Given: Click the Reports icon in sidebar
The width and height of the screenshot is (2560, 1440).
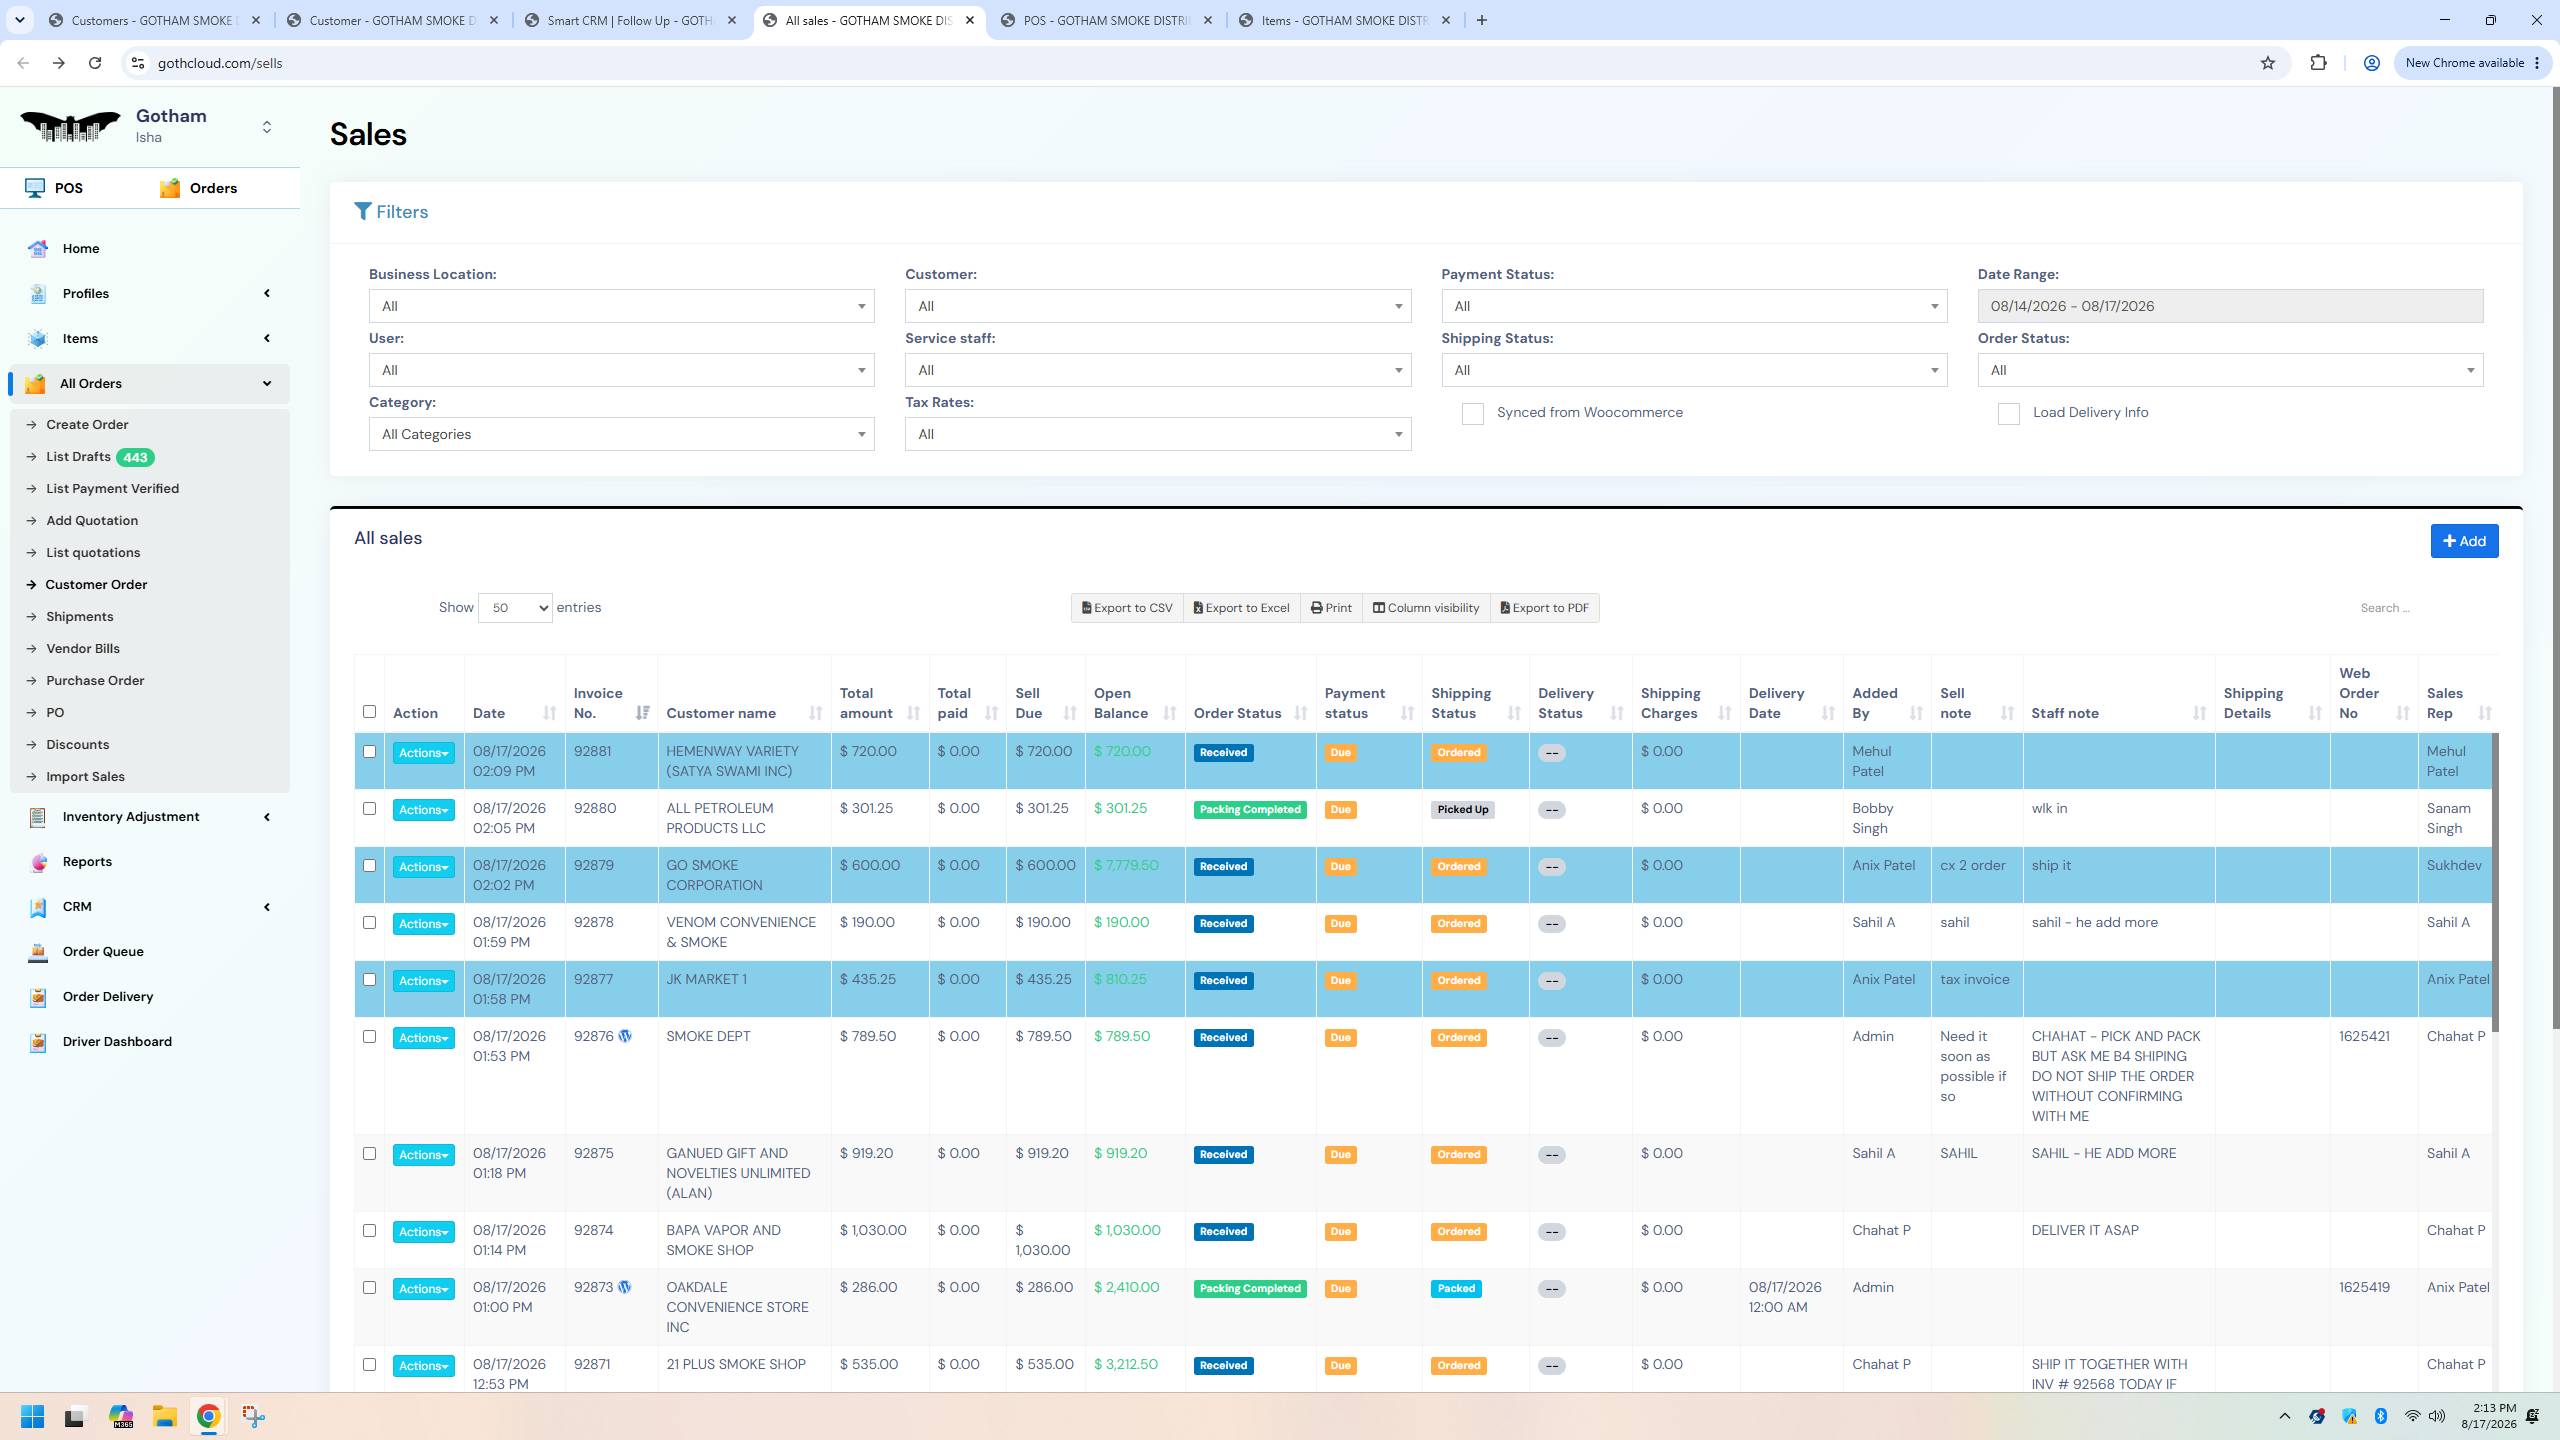Looking at the screenshot, I should 38,862.
